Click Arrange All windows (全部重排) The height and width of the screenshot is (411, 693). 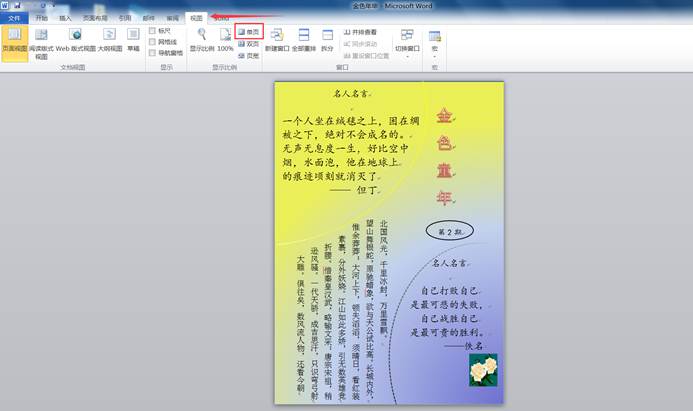(x=303, y=41)
